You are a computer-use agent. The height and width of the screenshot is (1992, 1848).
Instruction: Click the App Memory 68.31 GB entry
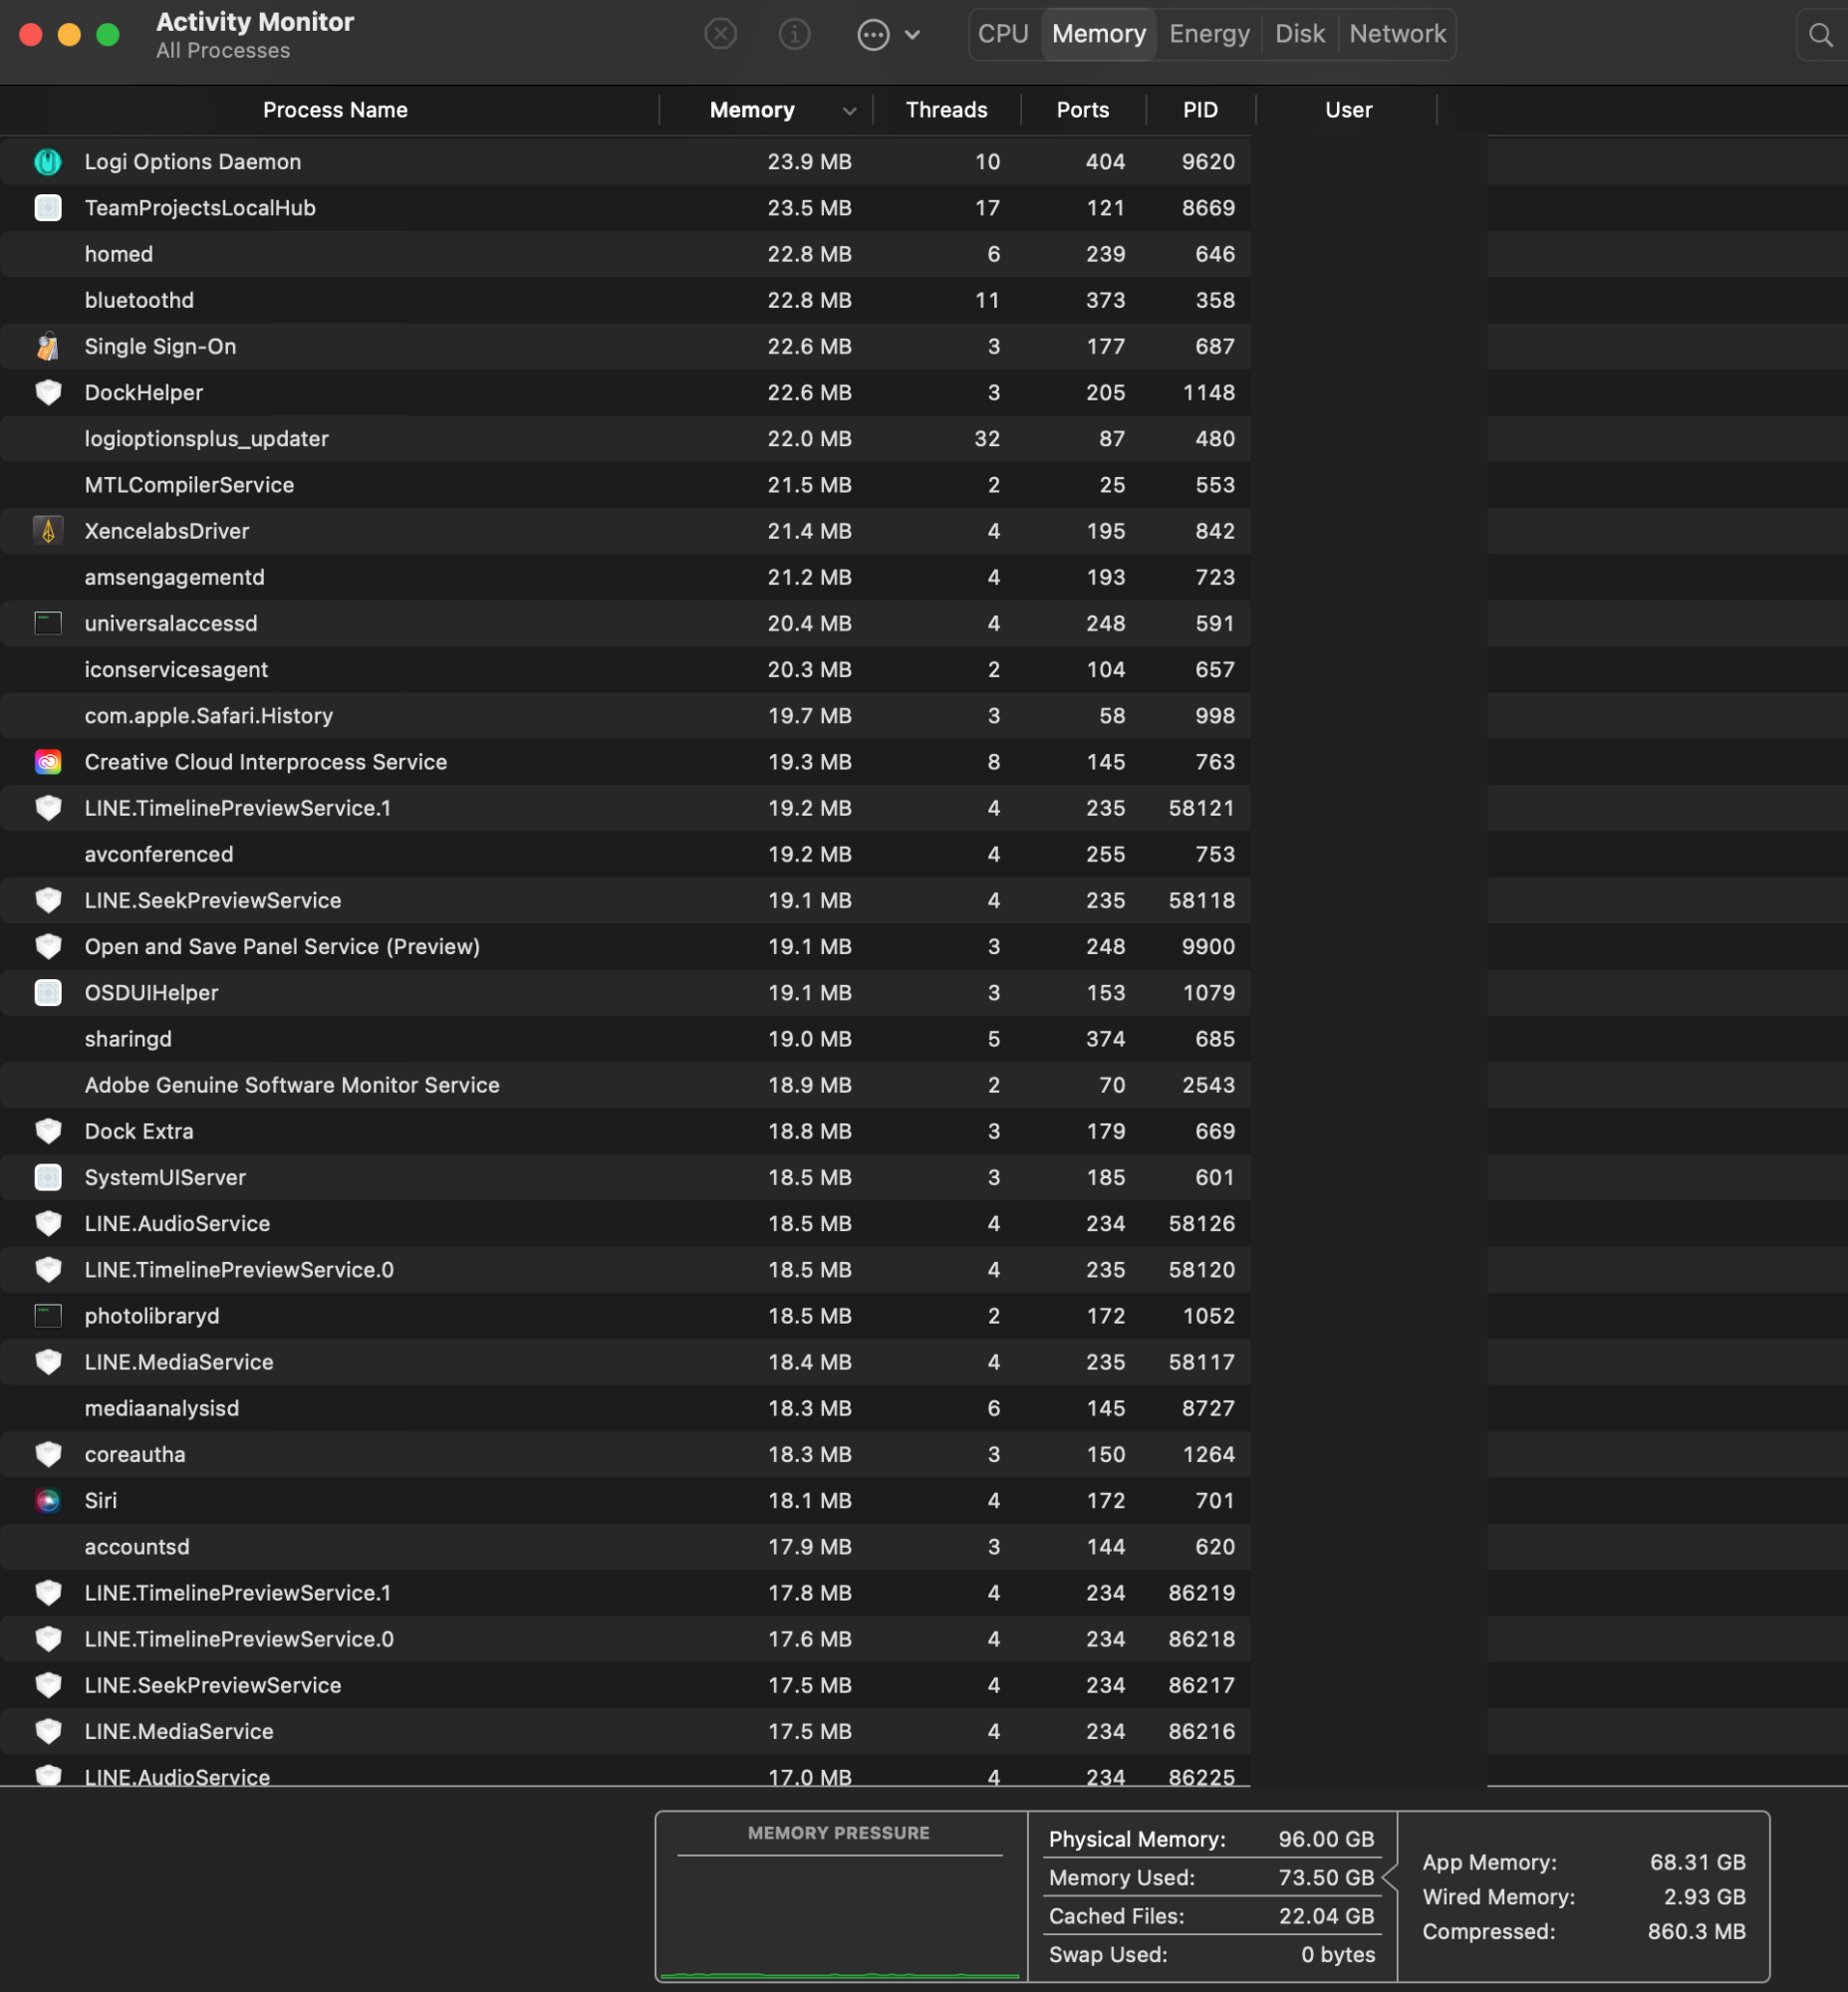click(x=1584, y=1861)
